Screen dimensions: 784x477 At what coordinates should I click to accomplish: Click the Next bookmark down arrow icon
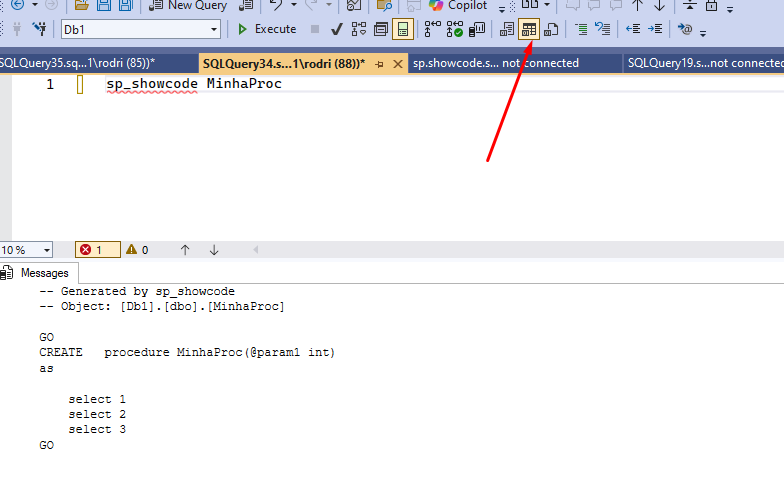[x=660, y=5]
